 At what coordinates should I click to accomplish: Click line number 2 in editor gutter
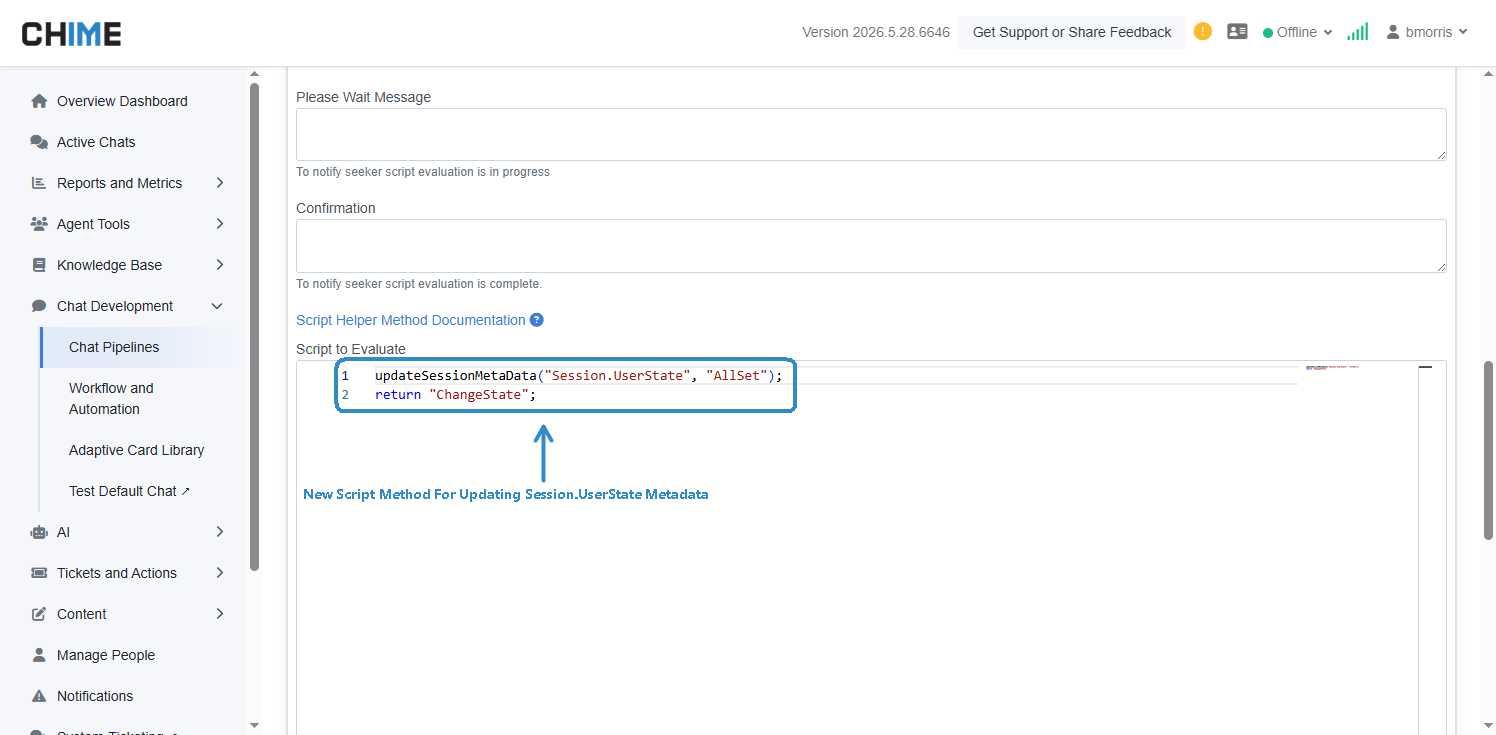pos(345,395)
